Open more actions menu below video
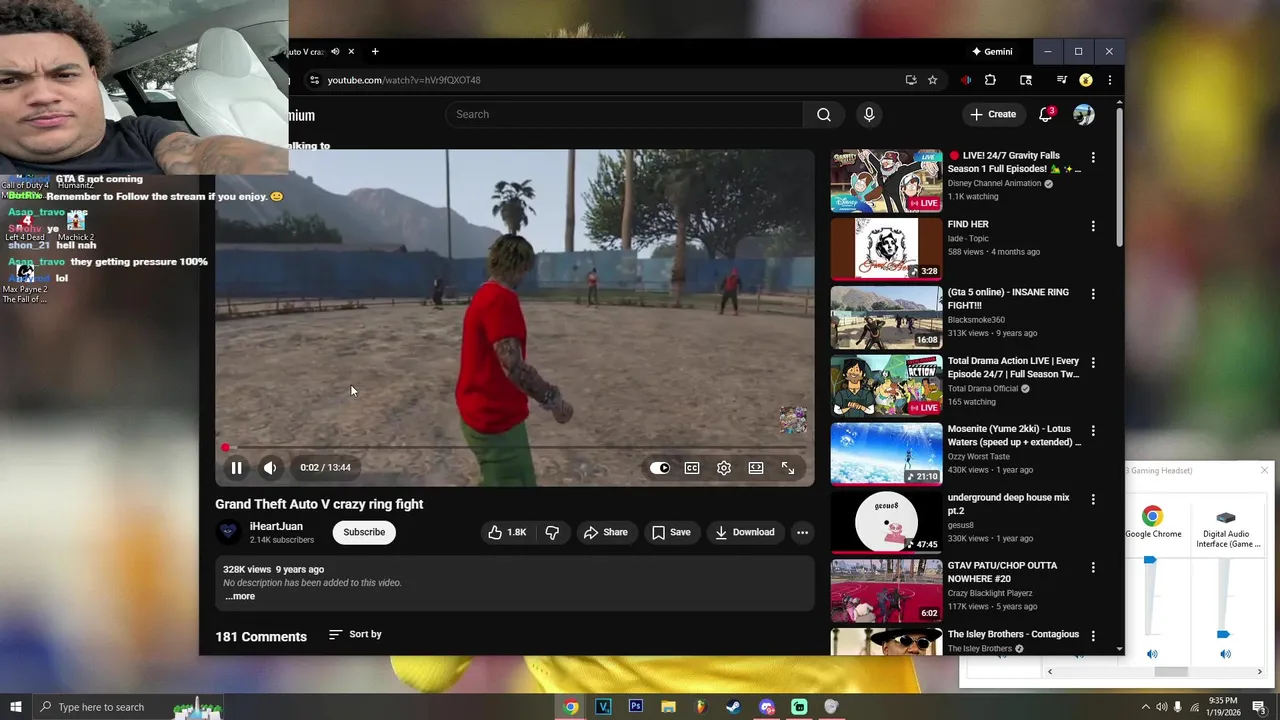Image resolution: width=1280 pixels, height=720 pixels. tap(802, 532)
